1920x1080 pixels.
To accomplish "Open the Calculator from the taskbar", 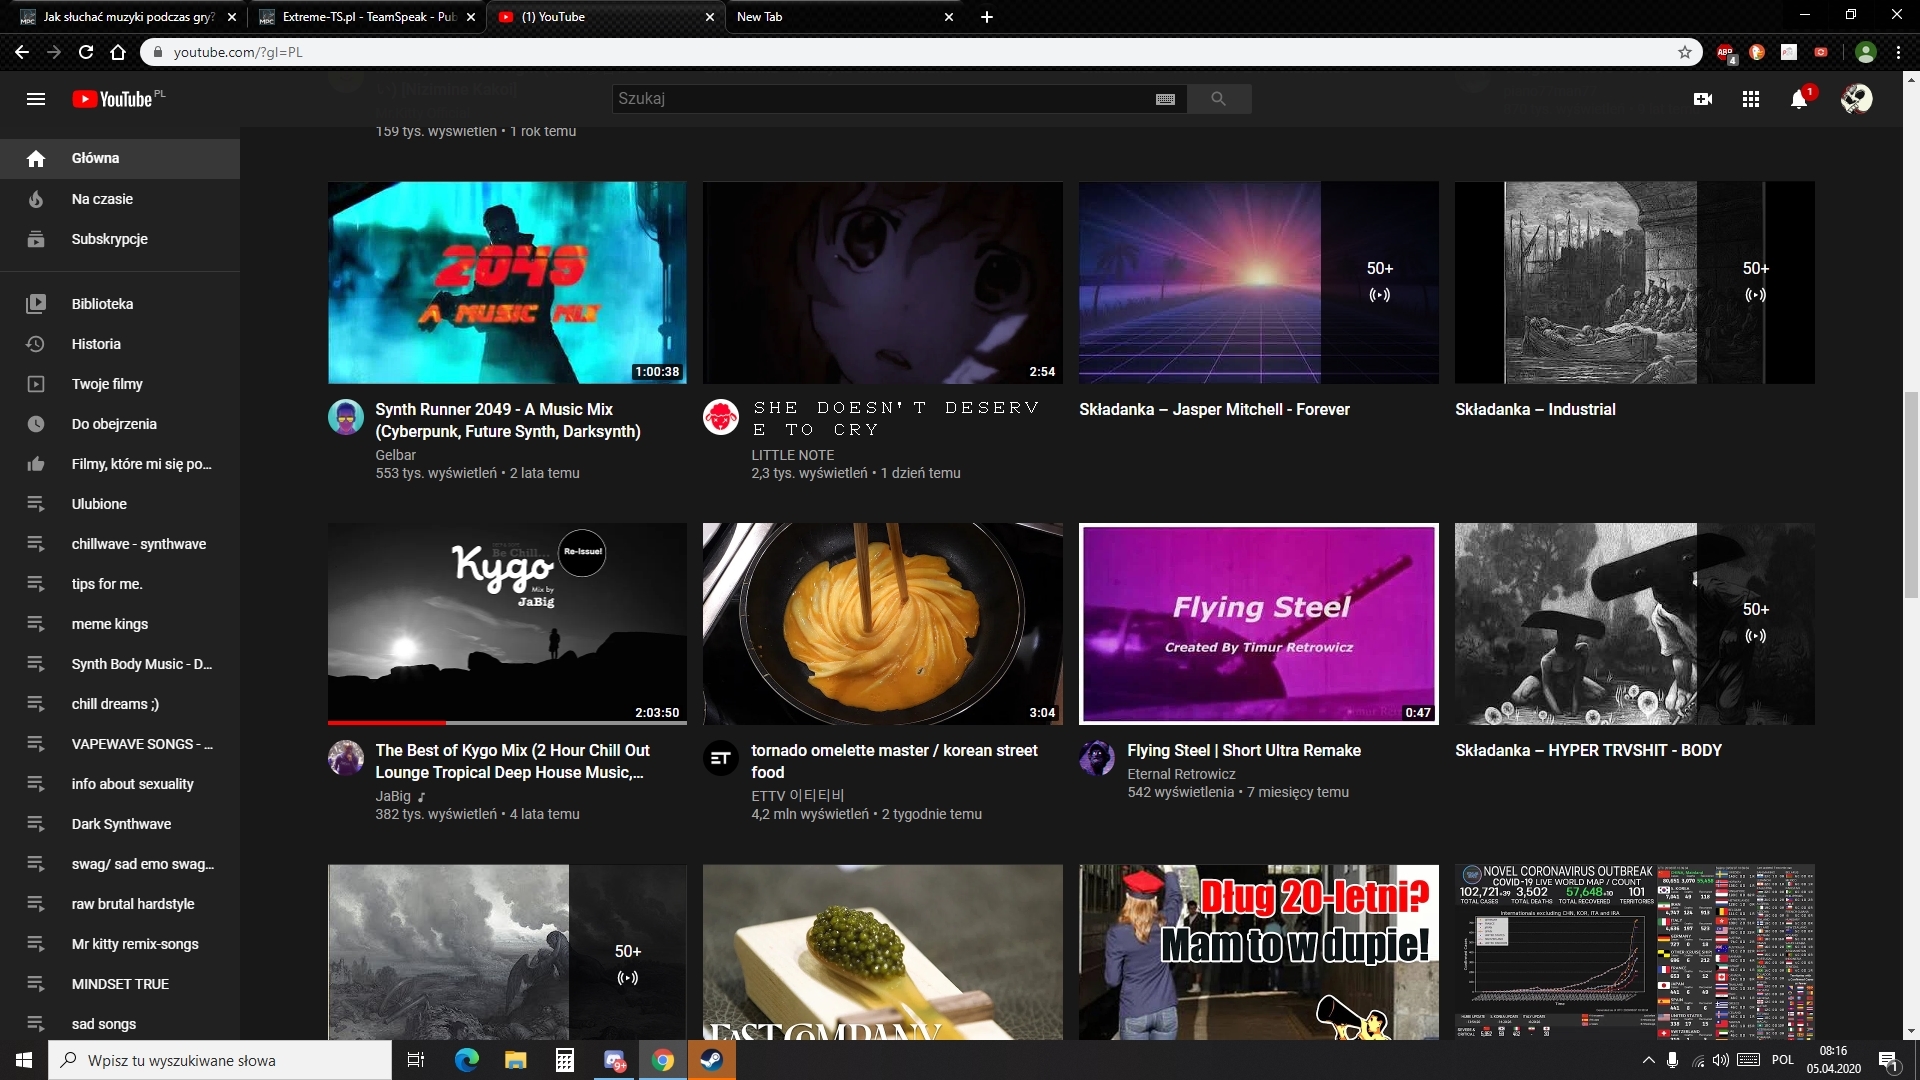I will (565, 1060).
